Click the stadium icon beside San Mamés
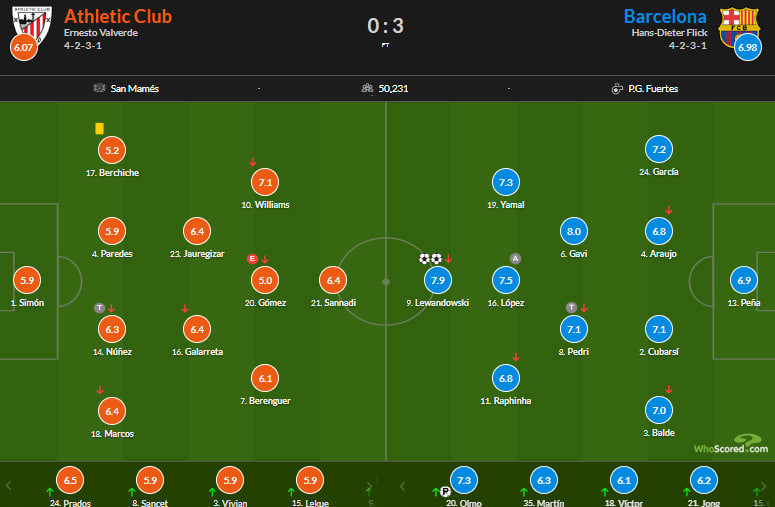775x507 pixels. 99,88
